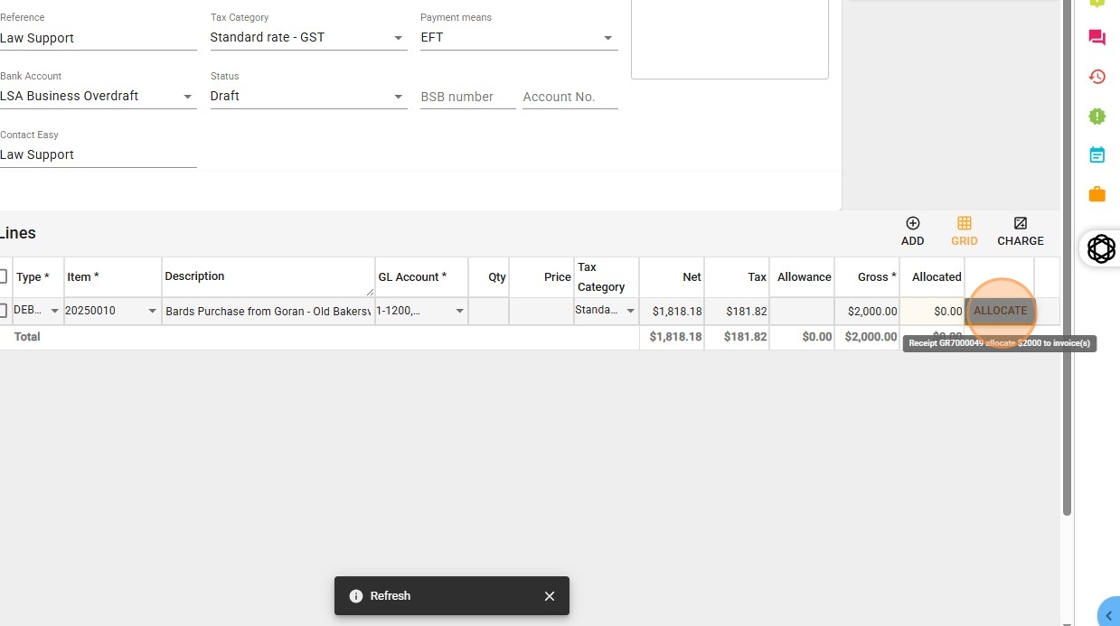Tick the header select-all checkbox

tap(4, 277)
